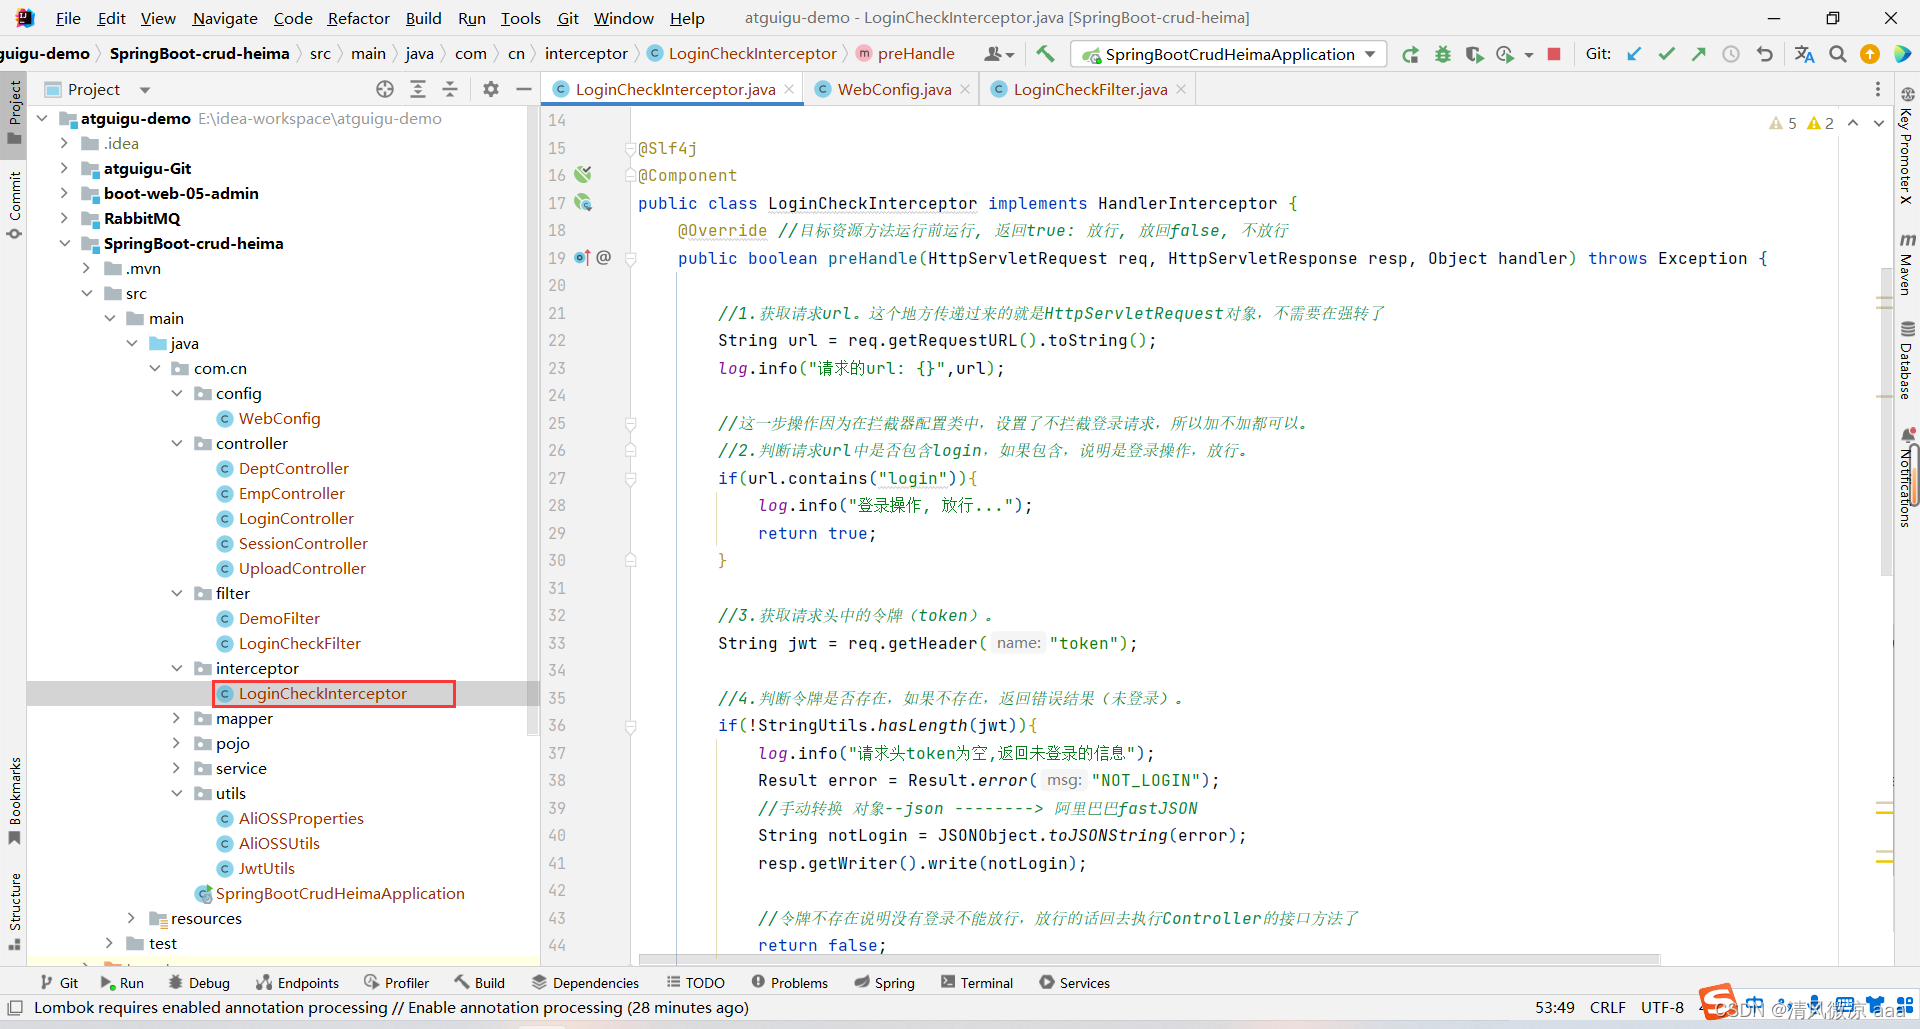The width and height of the screenshot is (1920, 1029).
Task: Click preHandle breadcrumb in navigation bar
Action: pyautogui.click(x=906, y=54)
